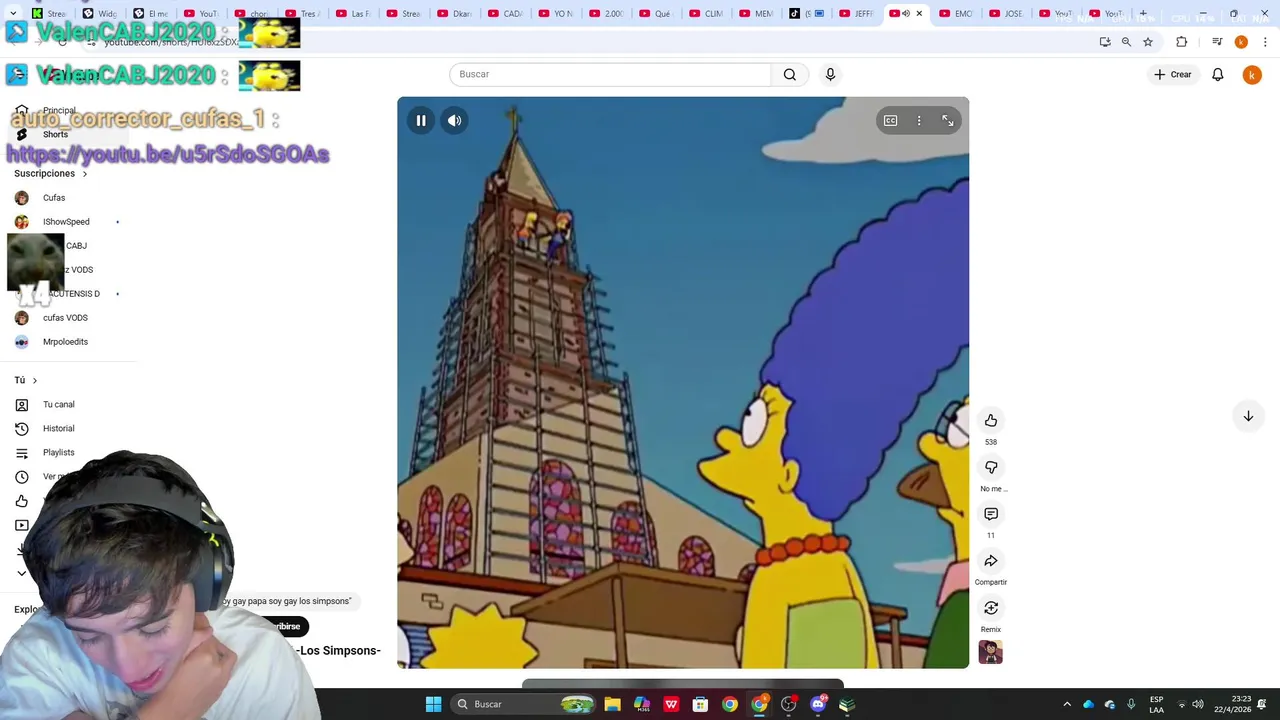Dislike the Short (No me gusta)
This screenshot has height=720, width=1280.
[x=991, y=467]
